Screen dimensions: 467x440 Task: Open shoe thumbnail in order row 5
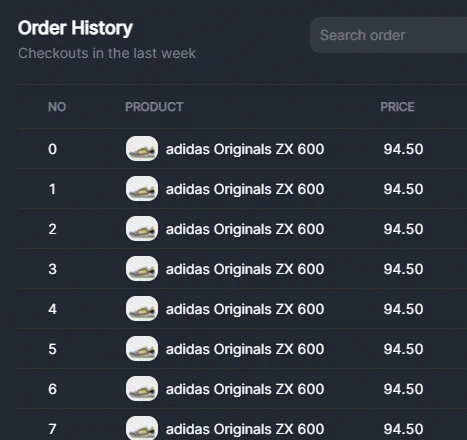point(142,349)
